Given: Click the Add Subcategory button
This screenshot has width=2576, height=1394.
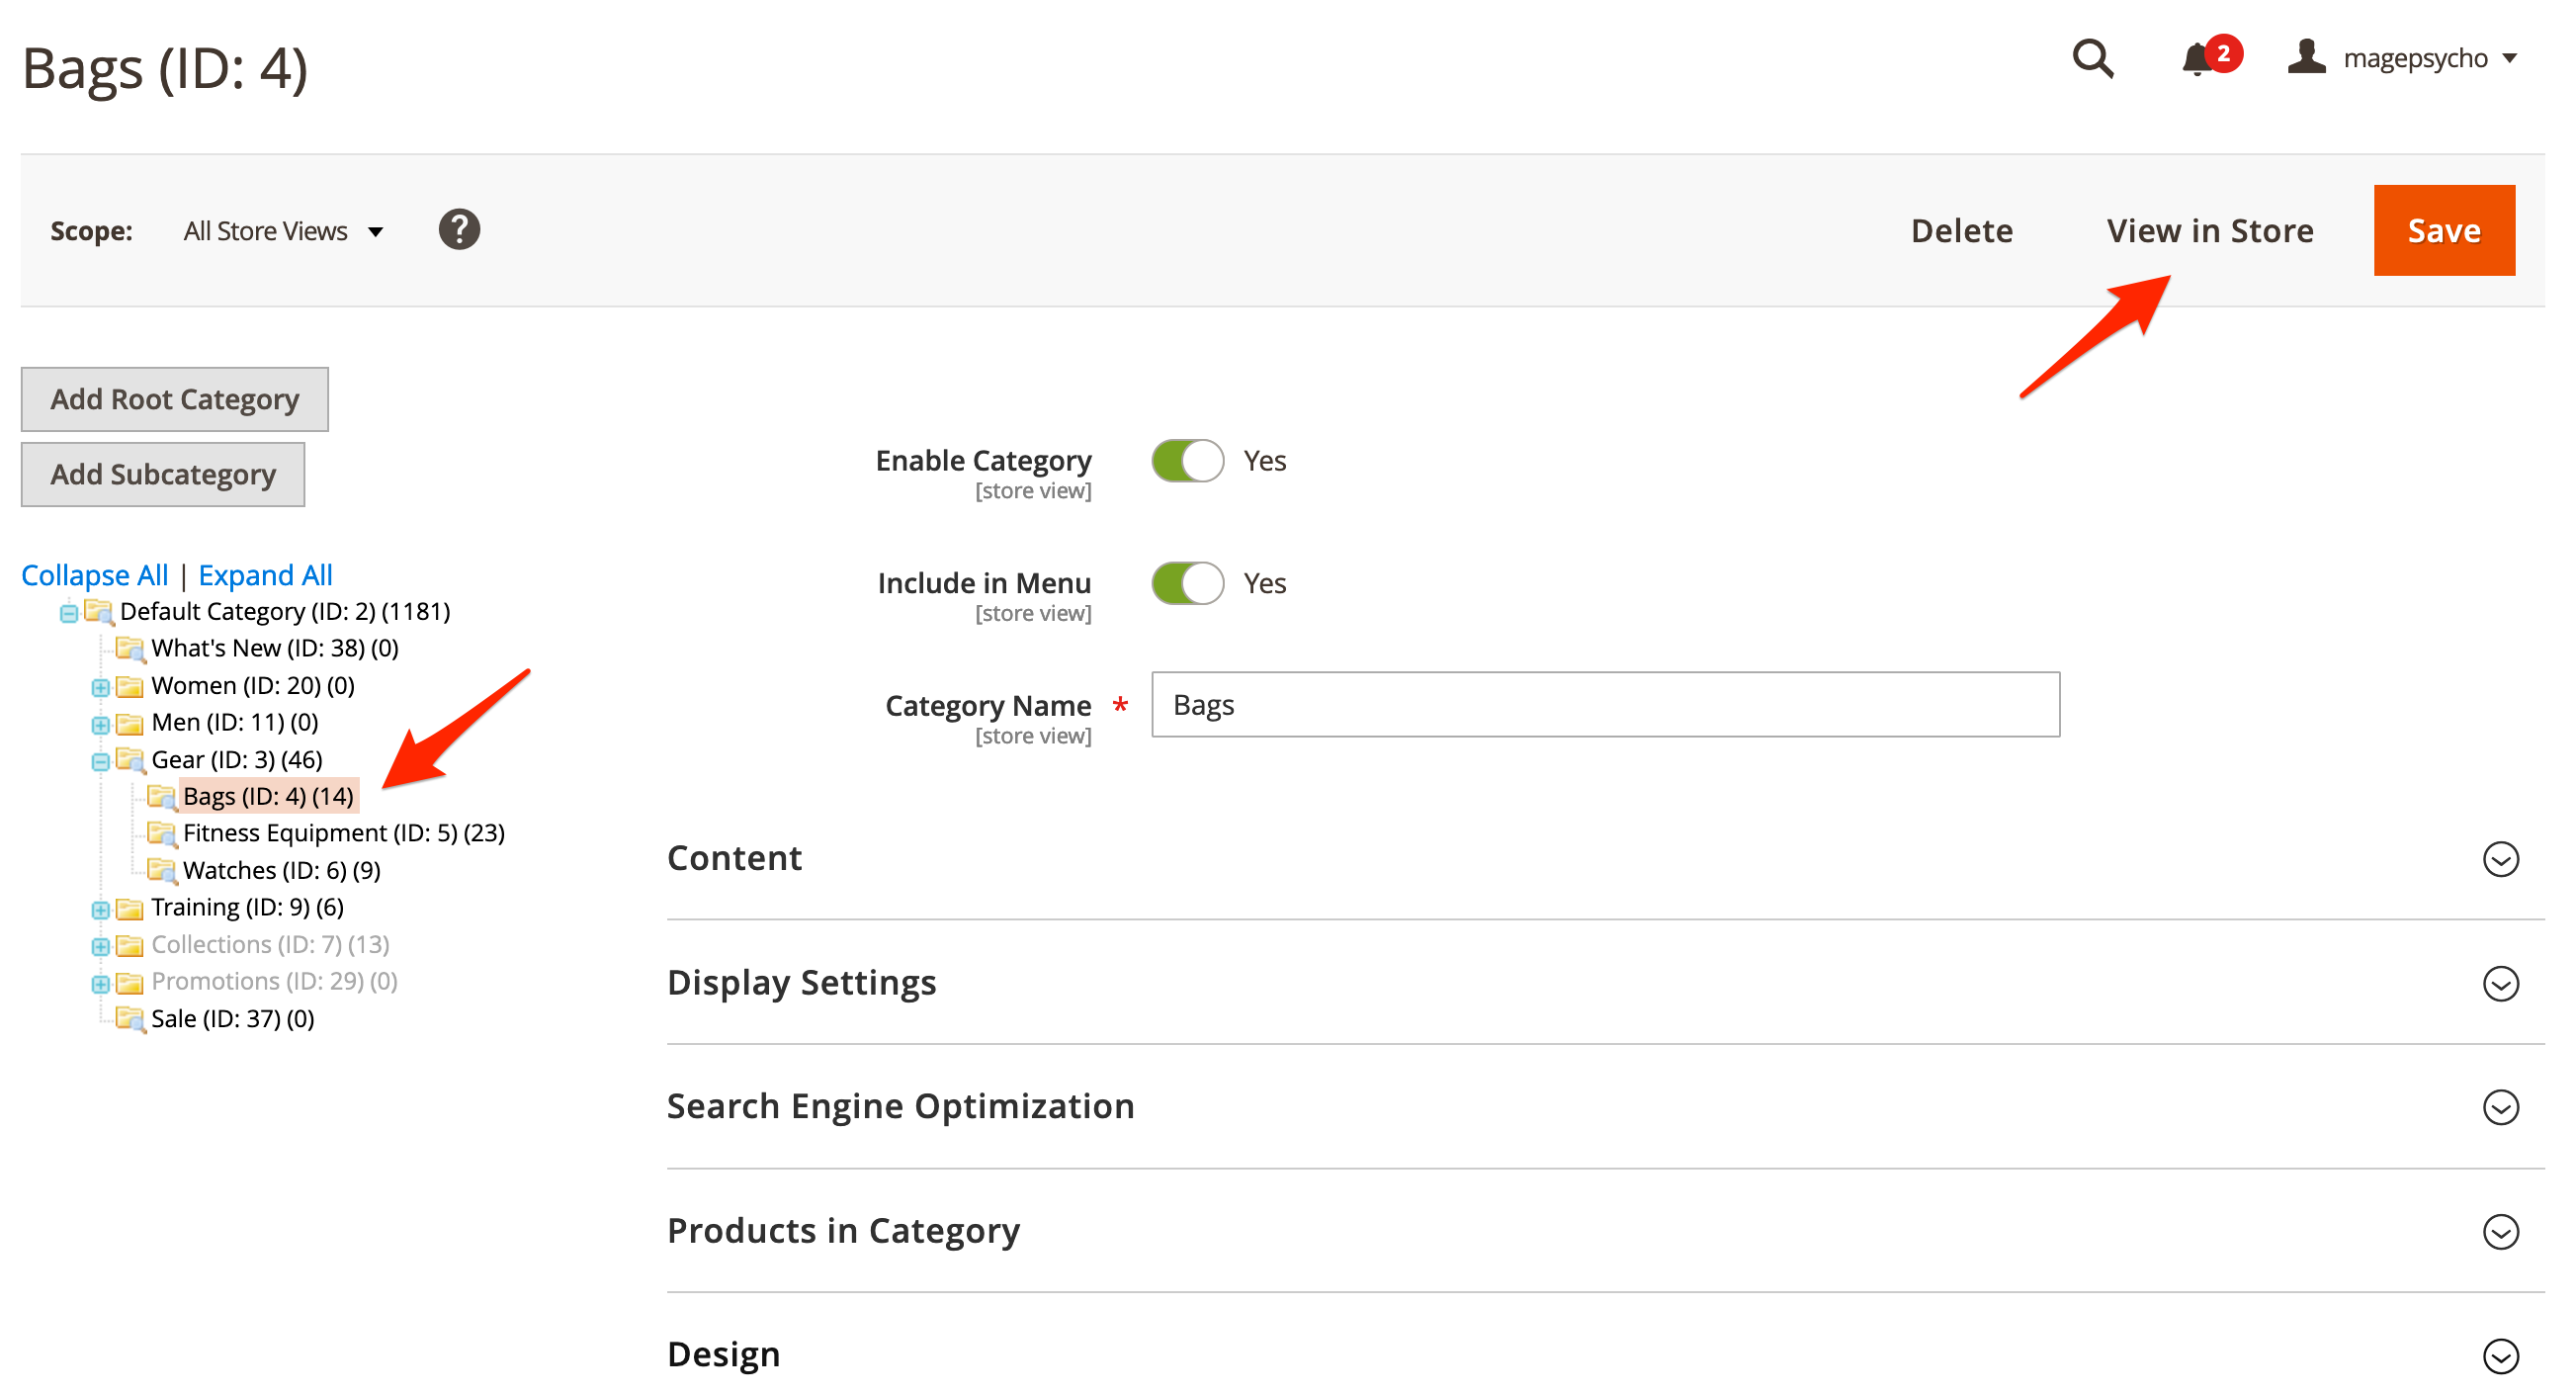Looking at the screenshot, I should click(x=163, y=474).
